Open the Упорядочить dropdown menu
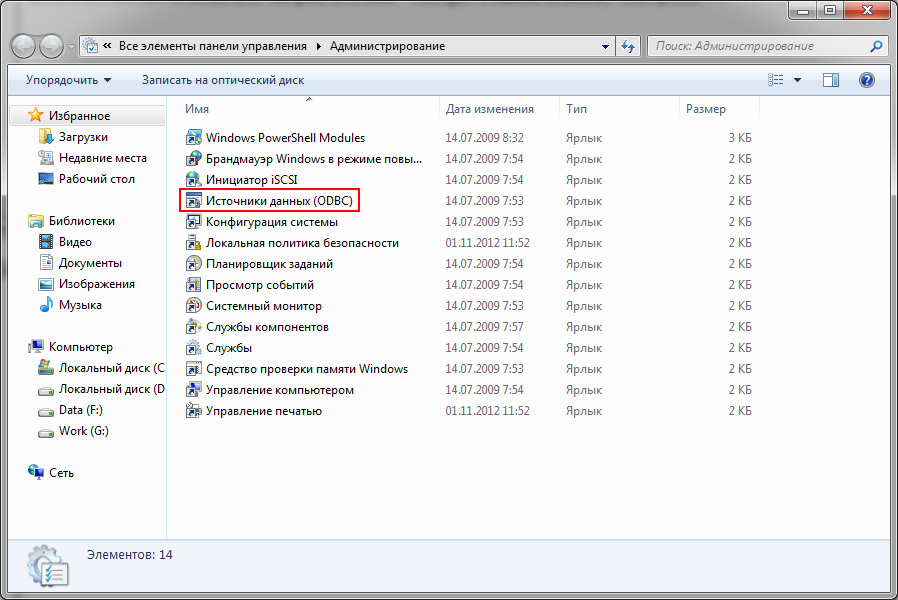The image size is (898, 600). pyautogui.click(x=68, y=80)
